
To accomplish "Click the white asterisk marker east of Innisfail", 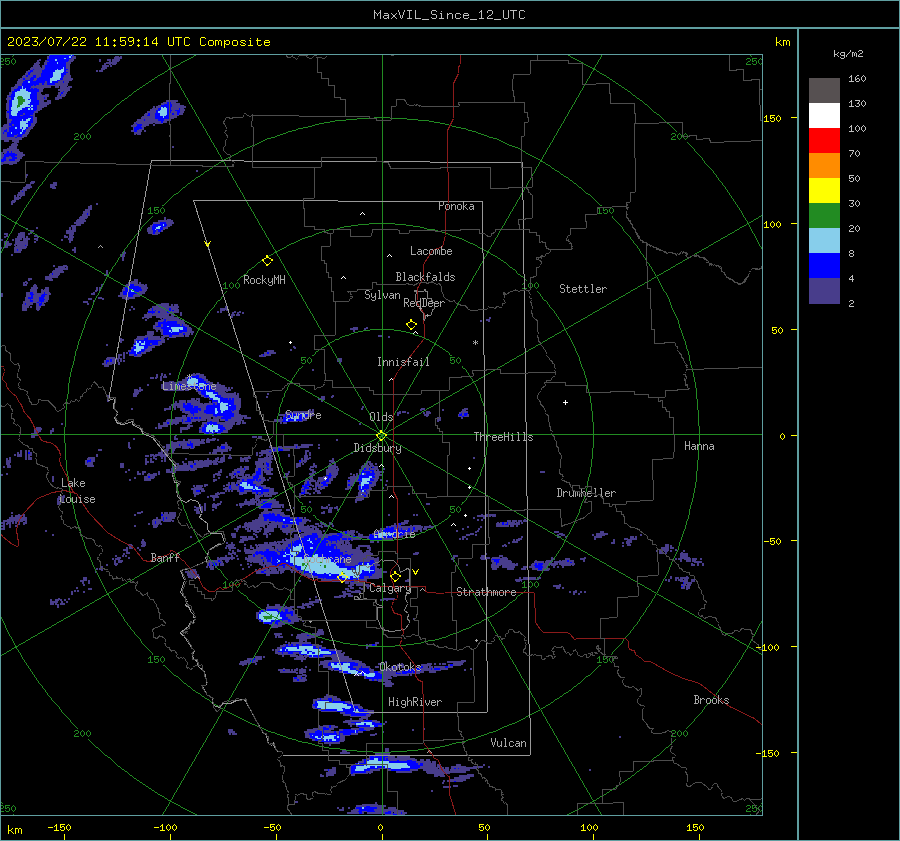I will click(475, 343).
